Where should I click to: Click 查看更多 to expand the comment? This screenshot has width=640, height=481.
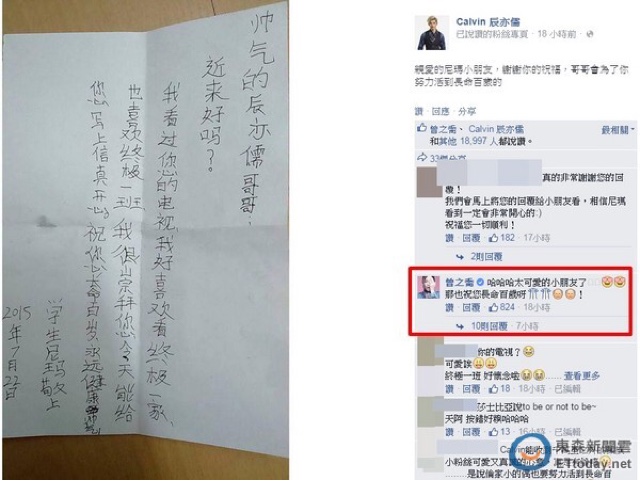point(582,376)
